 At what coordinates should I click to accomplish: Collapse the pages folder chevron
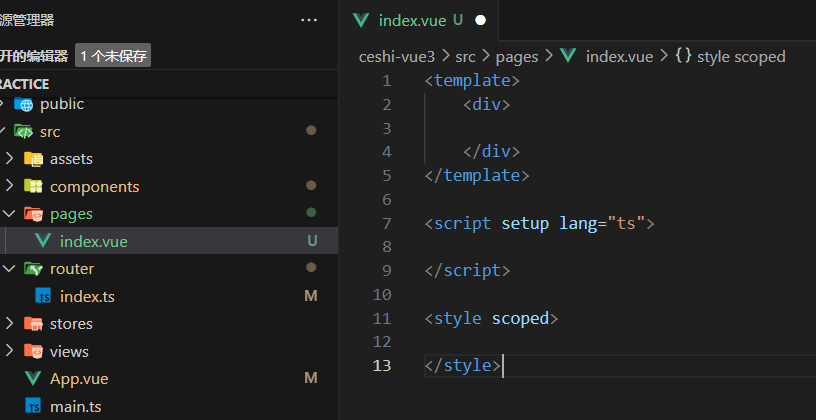pyautogui.click(x=9, y=214)
